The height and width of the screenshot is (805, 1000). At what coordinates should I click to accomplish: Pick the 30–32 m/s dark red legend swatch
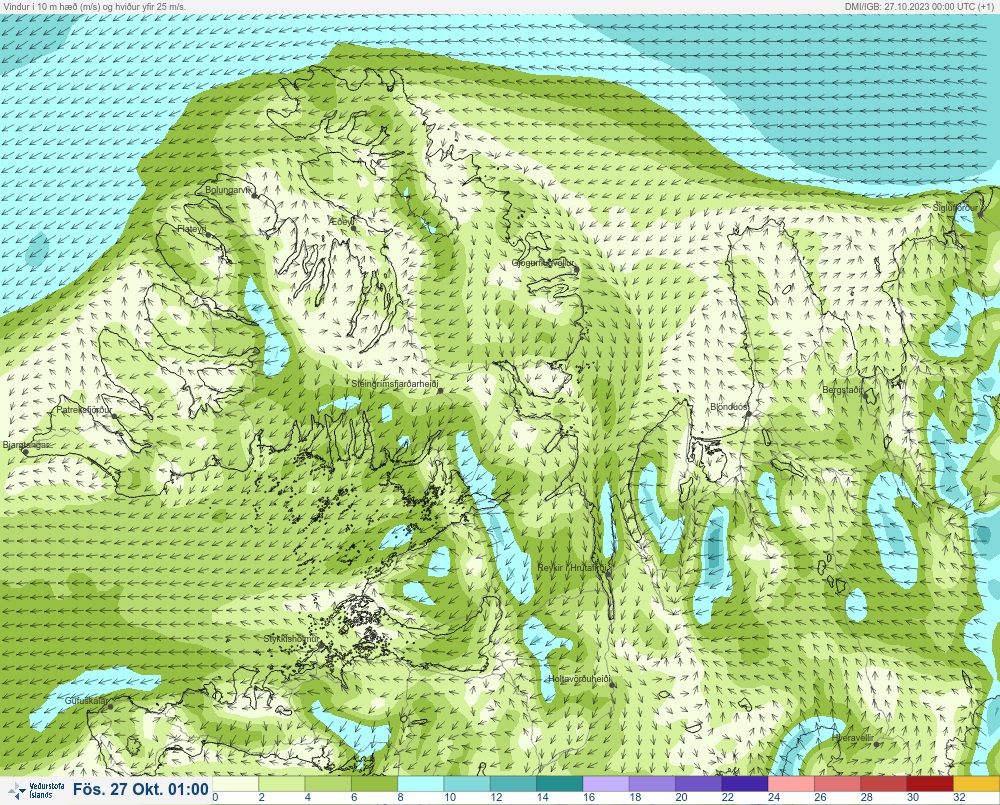[930, 783]
